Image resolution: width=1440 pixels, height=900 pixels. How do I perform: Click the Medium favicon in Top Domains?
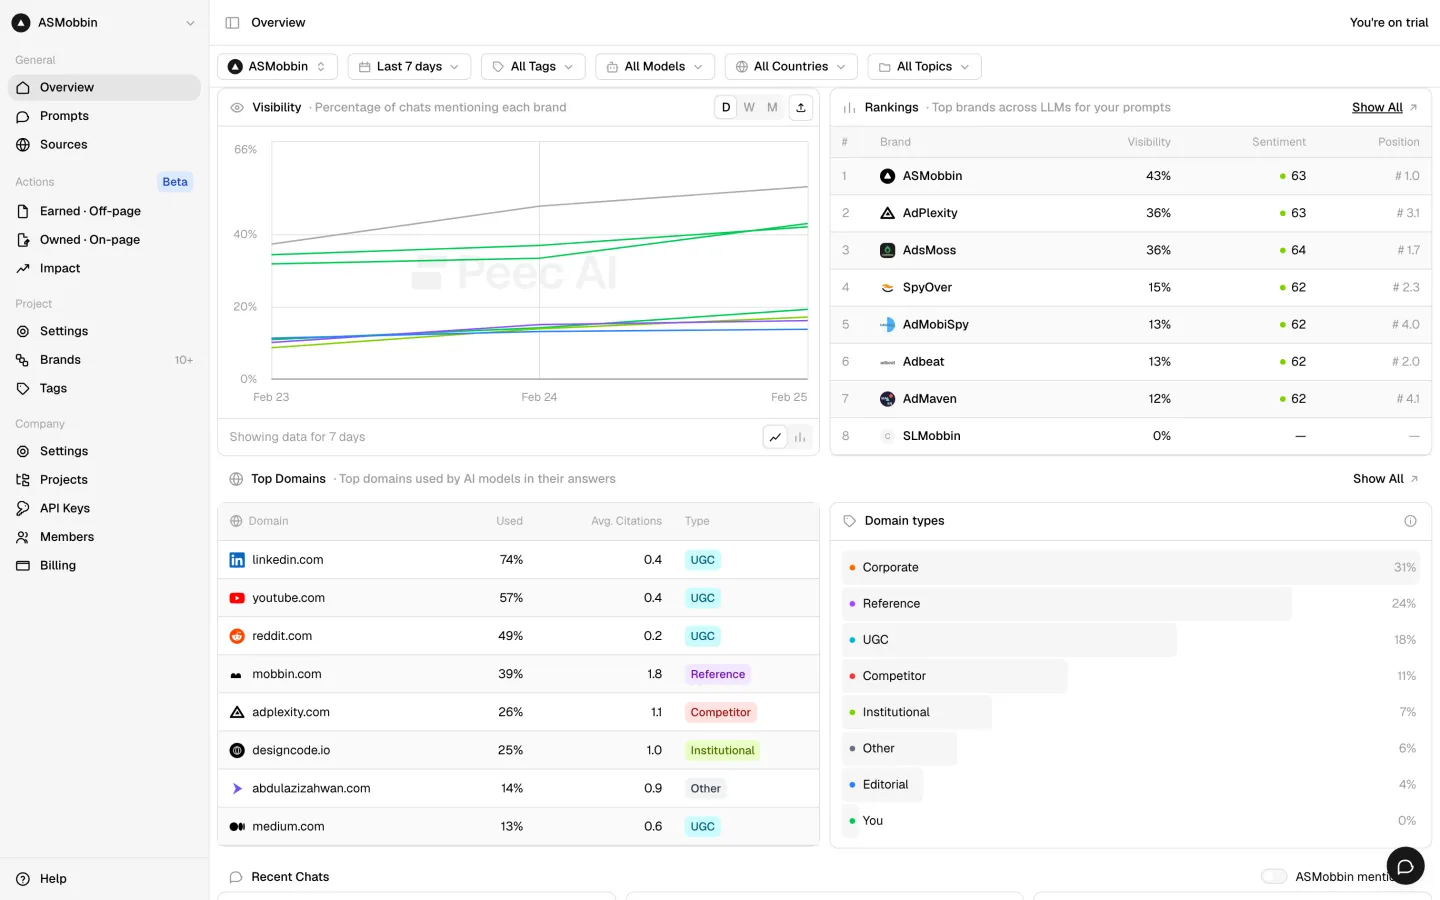[x=237, y=827]
